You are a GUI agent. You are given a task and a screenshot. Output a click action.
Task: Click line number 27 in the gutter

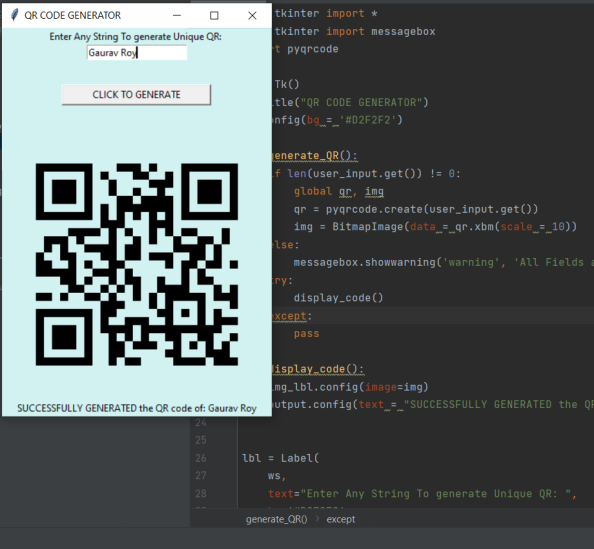(201, 475)
